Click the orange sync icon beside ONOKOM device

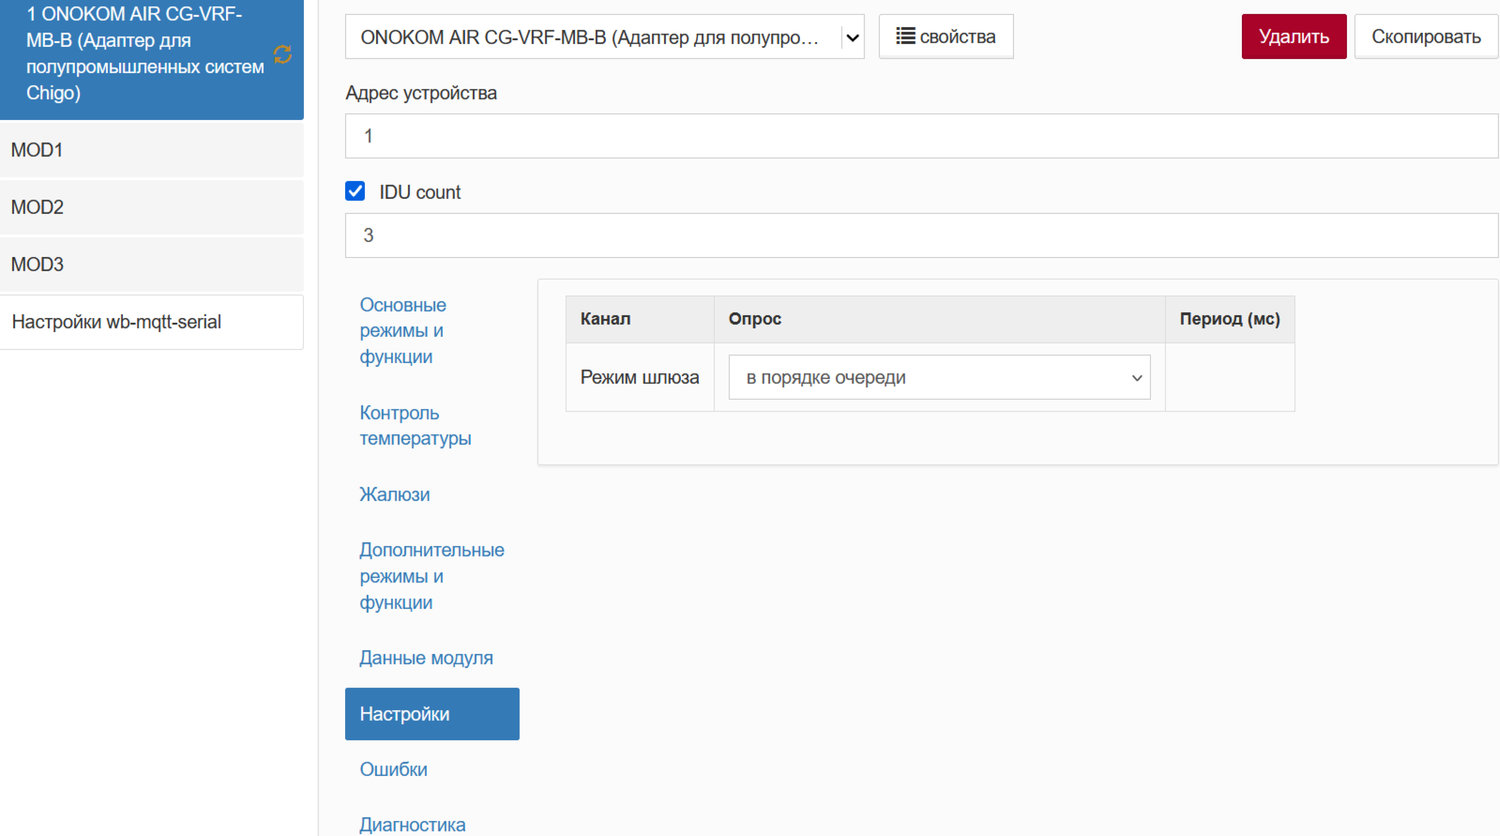(x=283, y=54)
